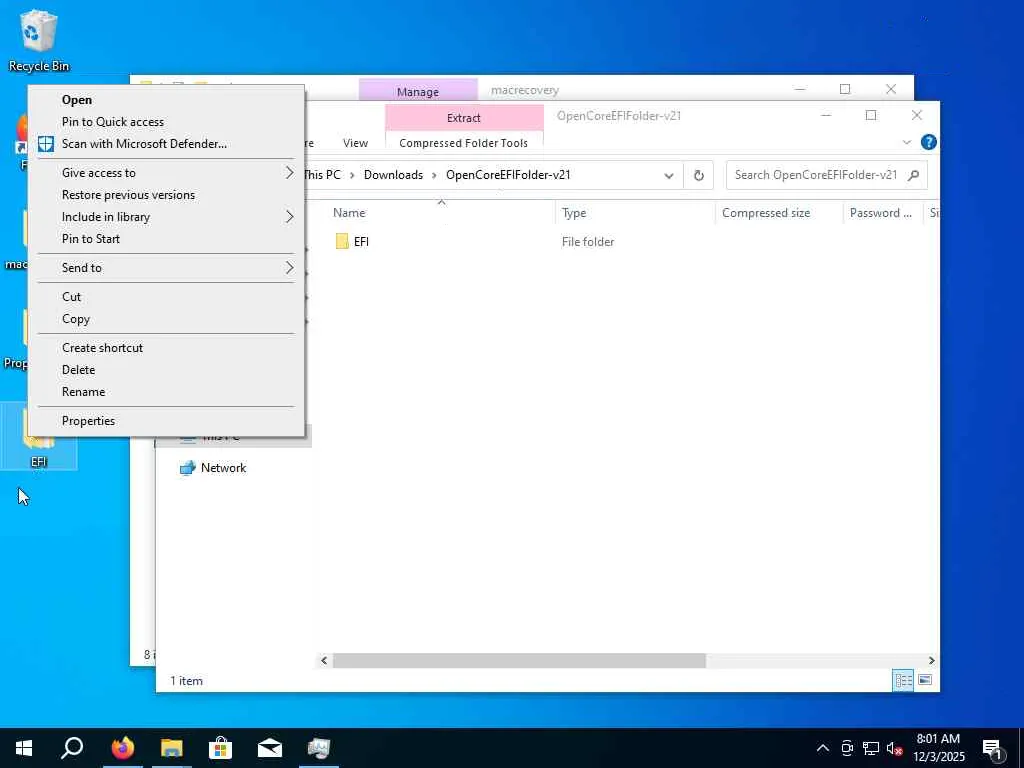The height and width of the screenshot is (768, 1024).
Task: Open Properties from the context menu
Action: 167,421
